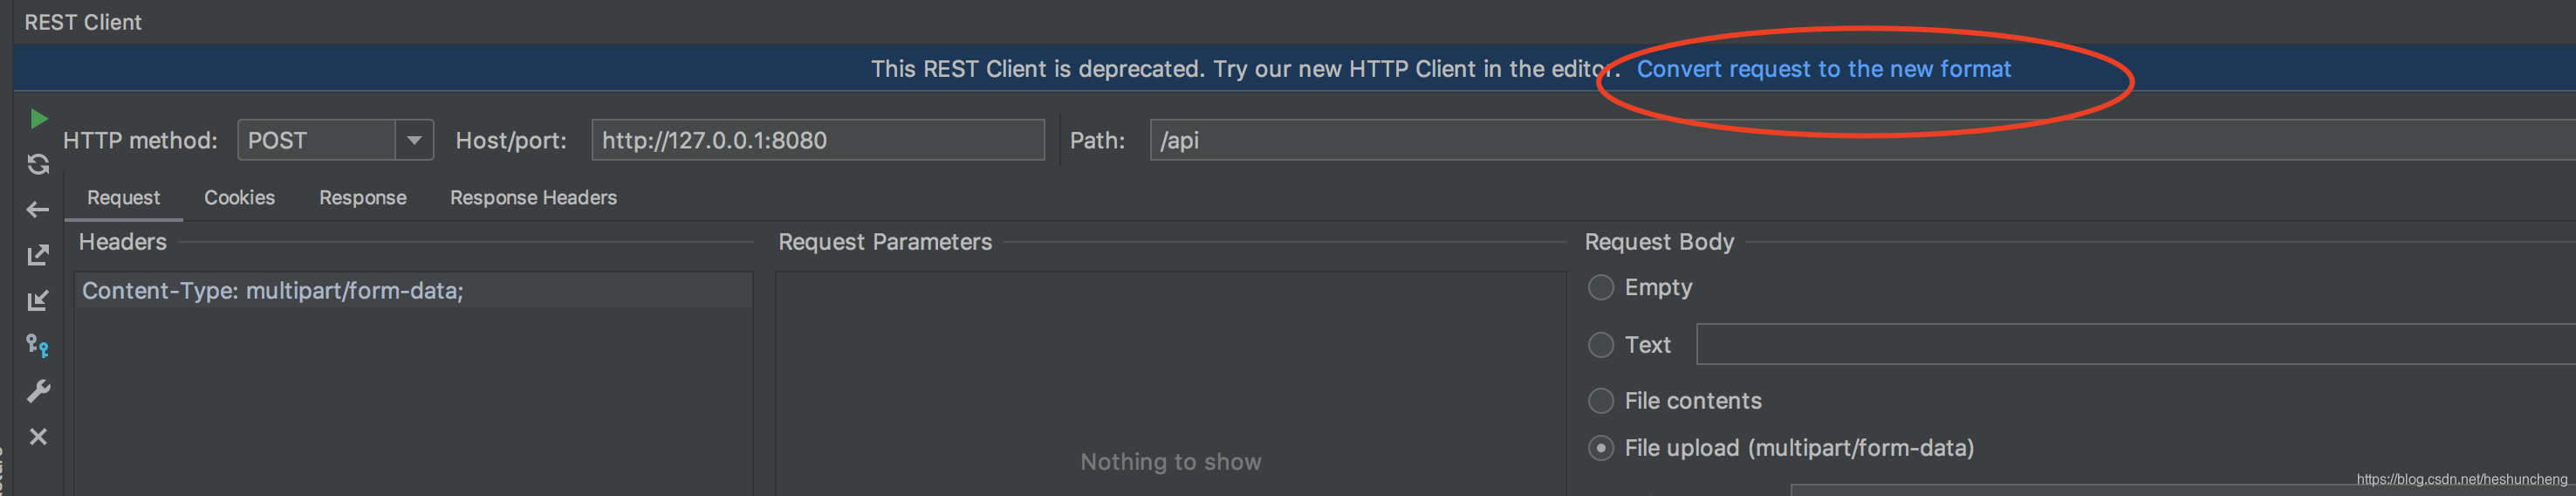Choose File contents radio button

1601,401
